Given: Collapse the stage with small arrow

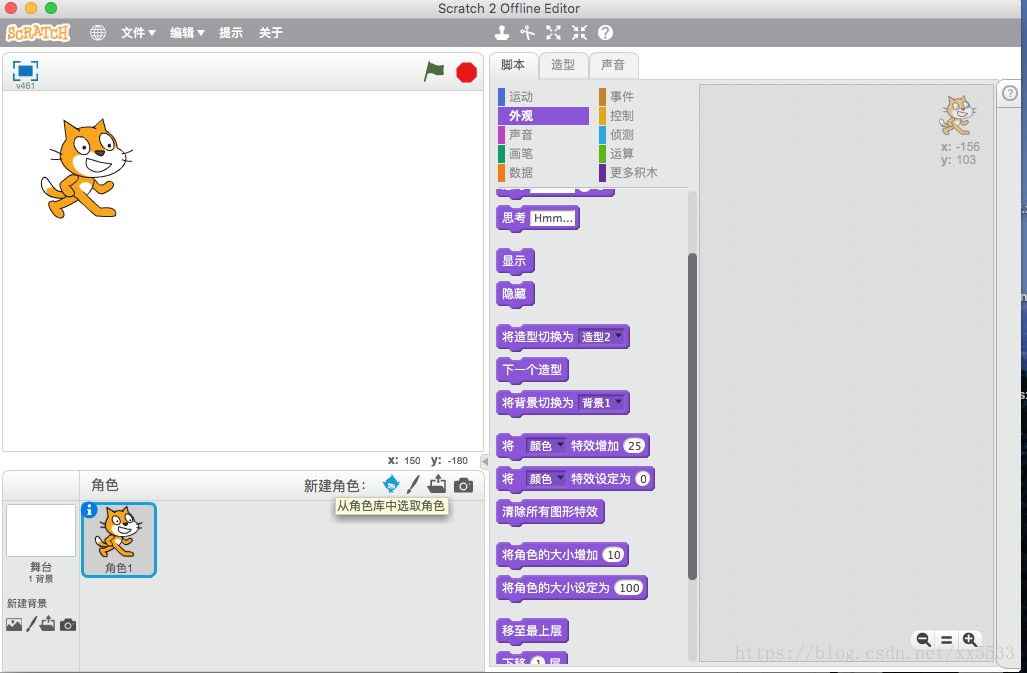Looking at the screenshot, I should pos(485,461).
